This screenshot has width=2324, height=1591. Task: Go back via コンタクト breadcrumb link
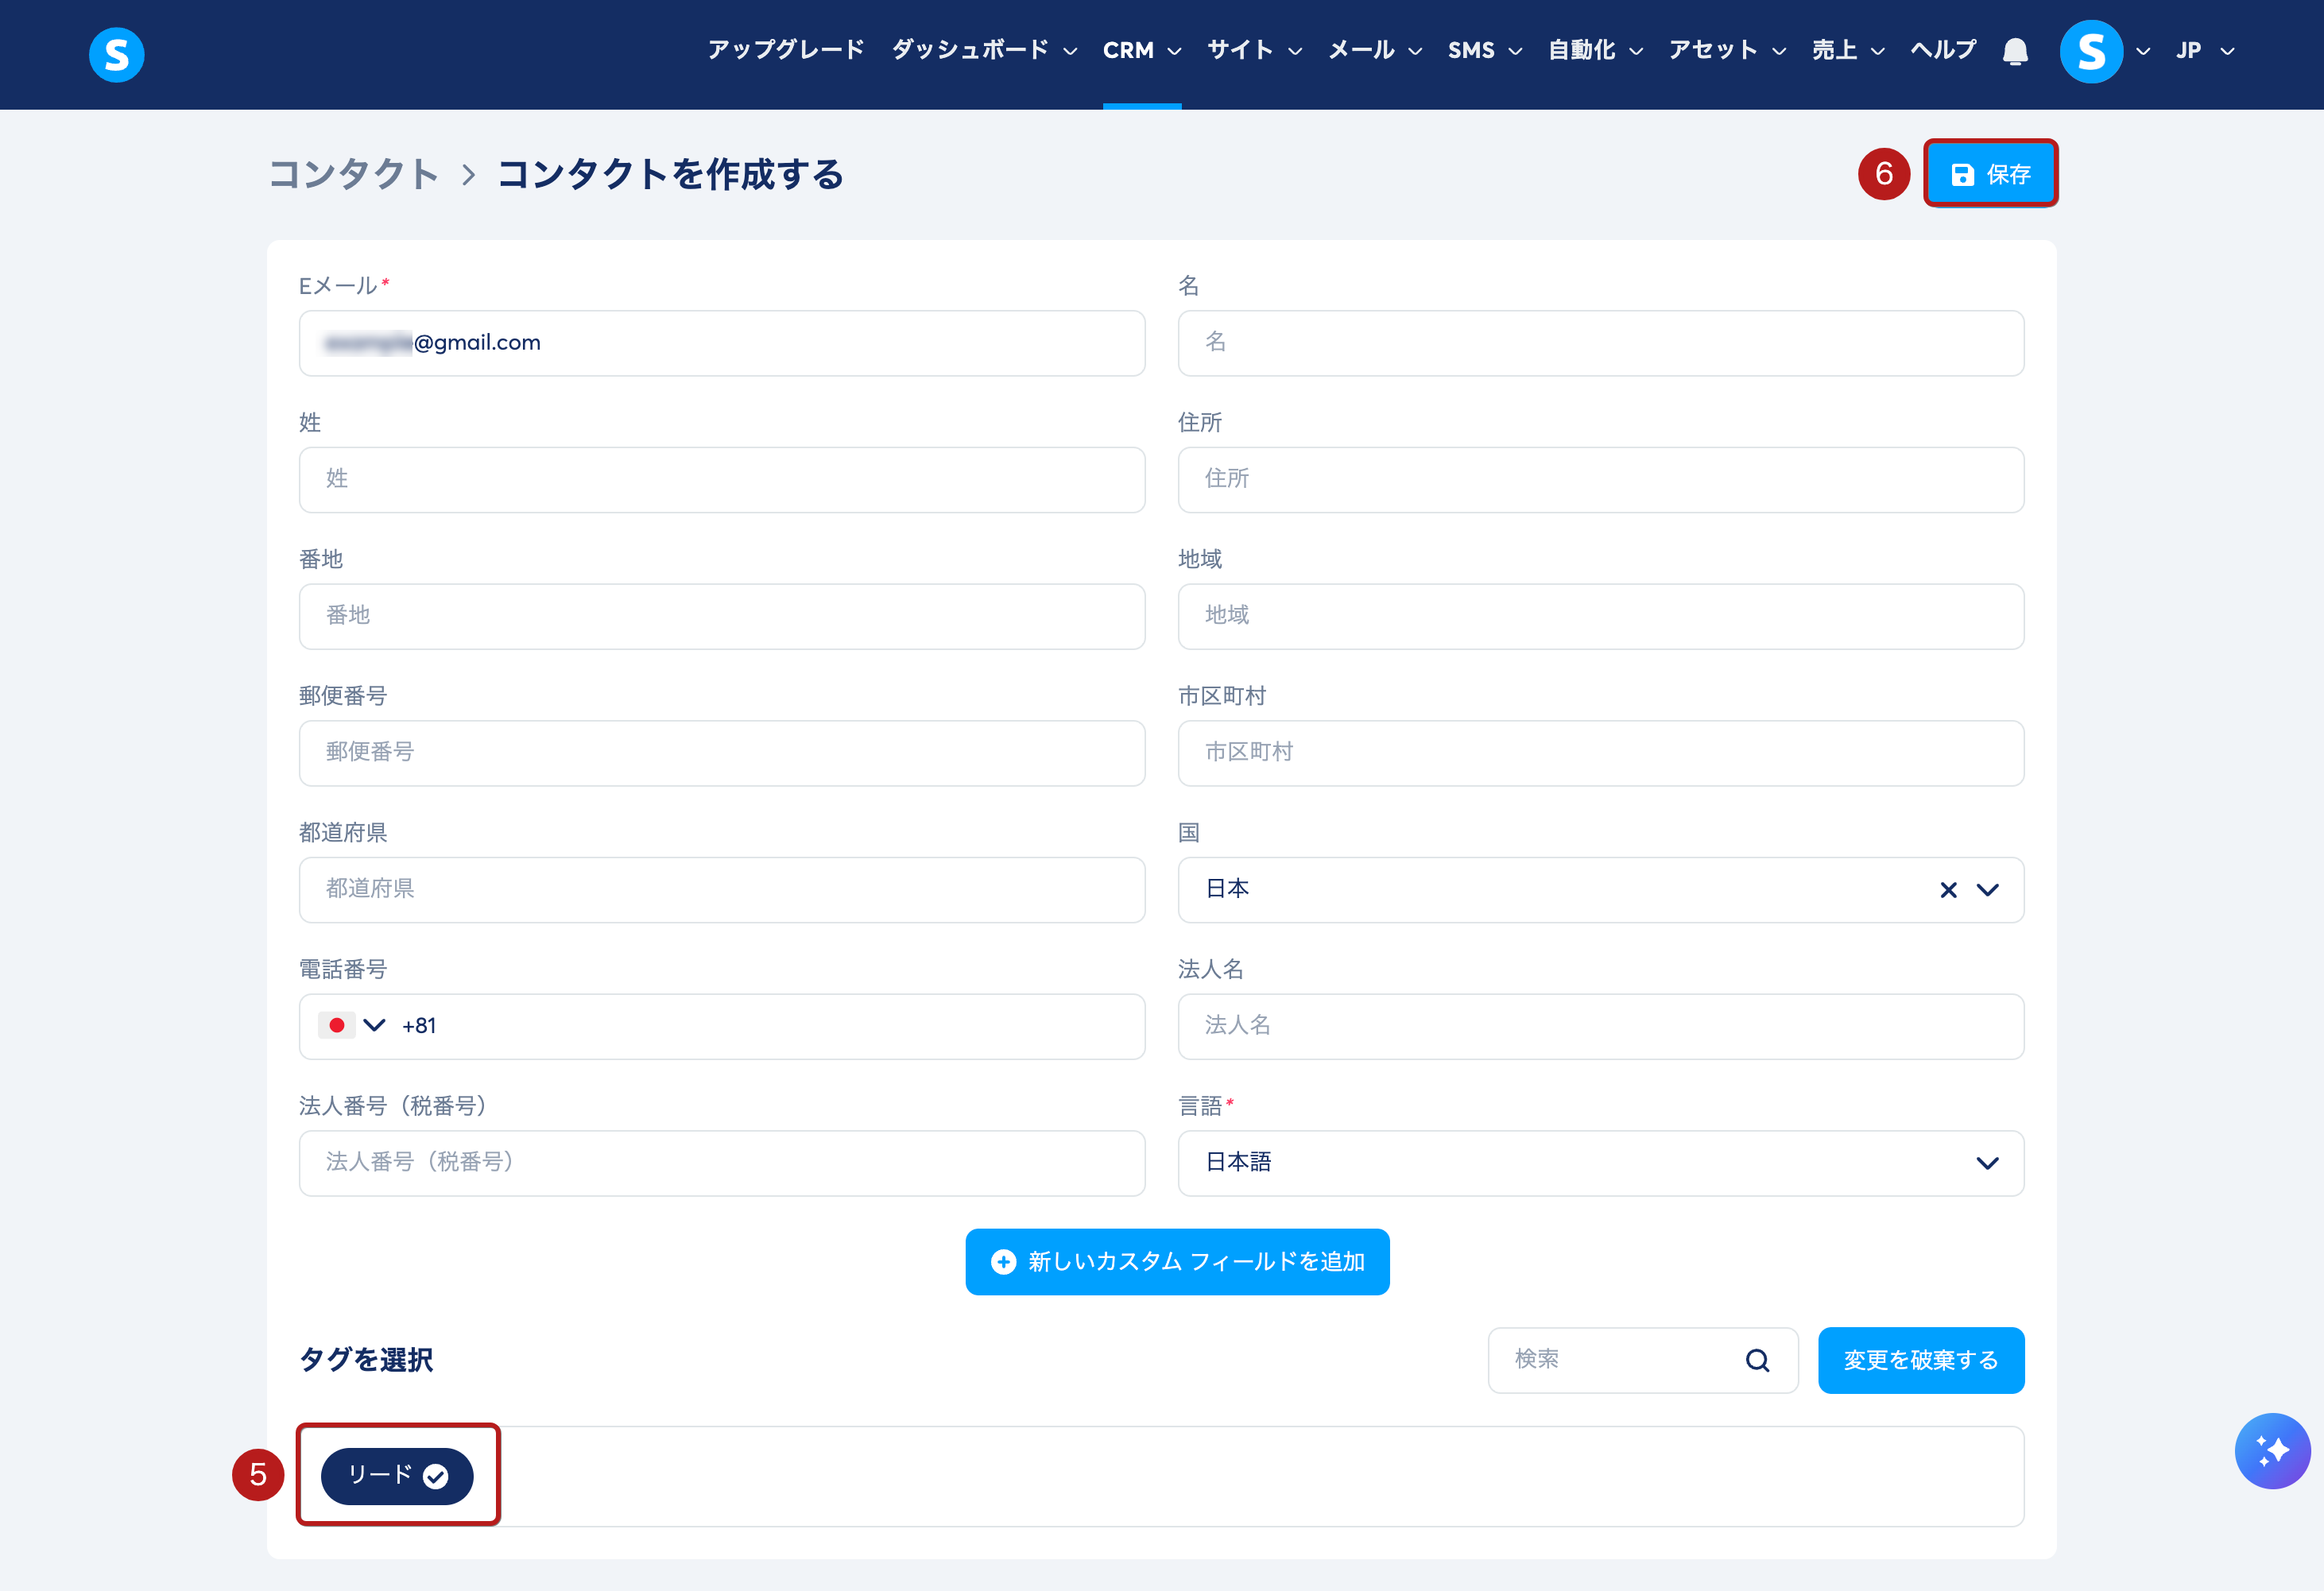click(354, 174)
